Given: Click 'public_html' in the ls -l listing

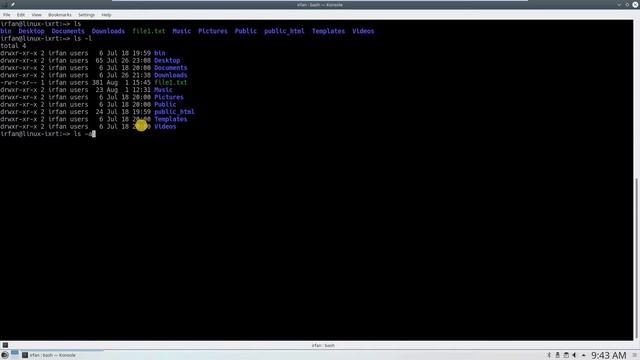Looking at the screenshot, I should click(x=174, y=112).
